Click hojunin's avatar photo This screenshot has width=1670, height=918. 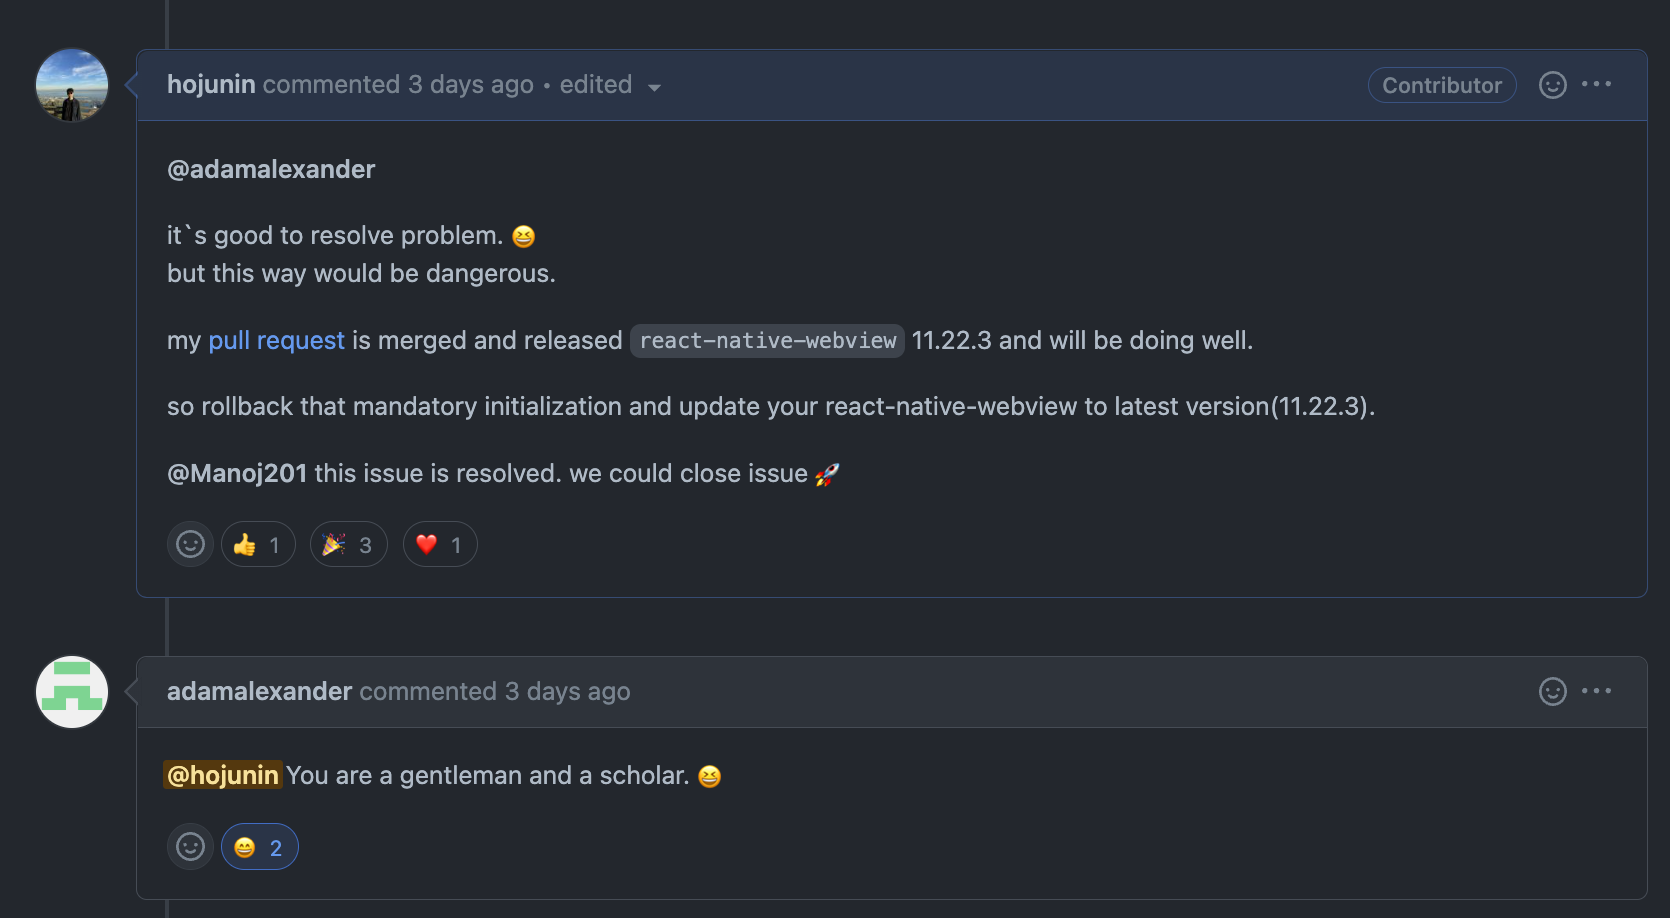point(72,85)
